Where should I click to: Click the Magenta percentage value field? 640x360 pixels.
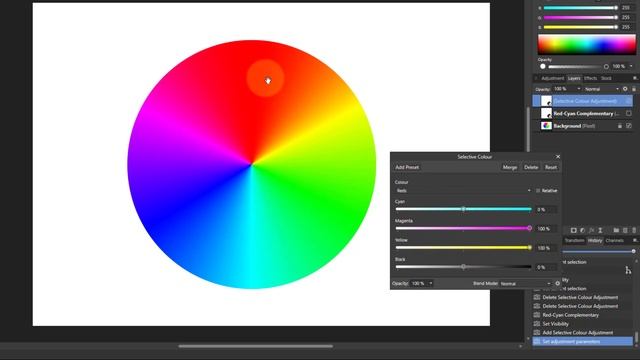(x=546, y=229)
